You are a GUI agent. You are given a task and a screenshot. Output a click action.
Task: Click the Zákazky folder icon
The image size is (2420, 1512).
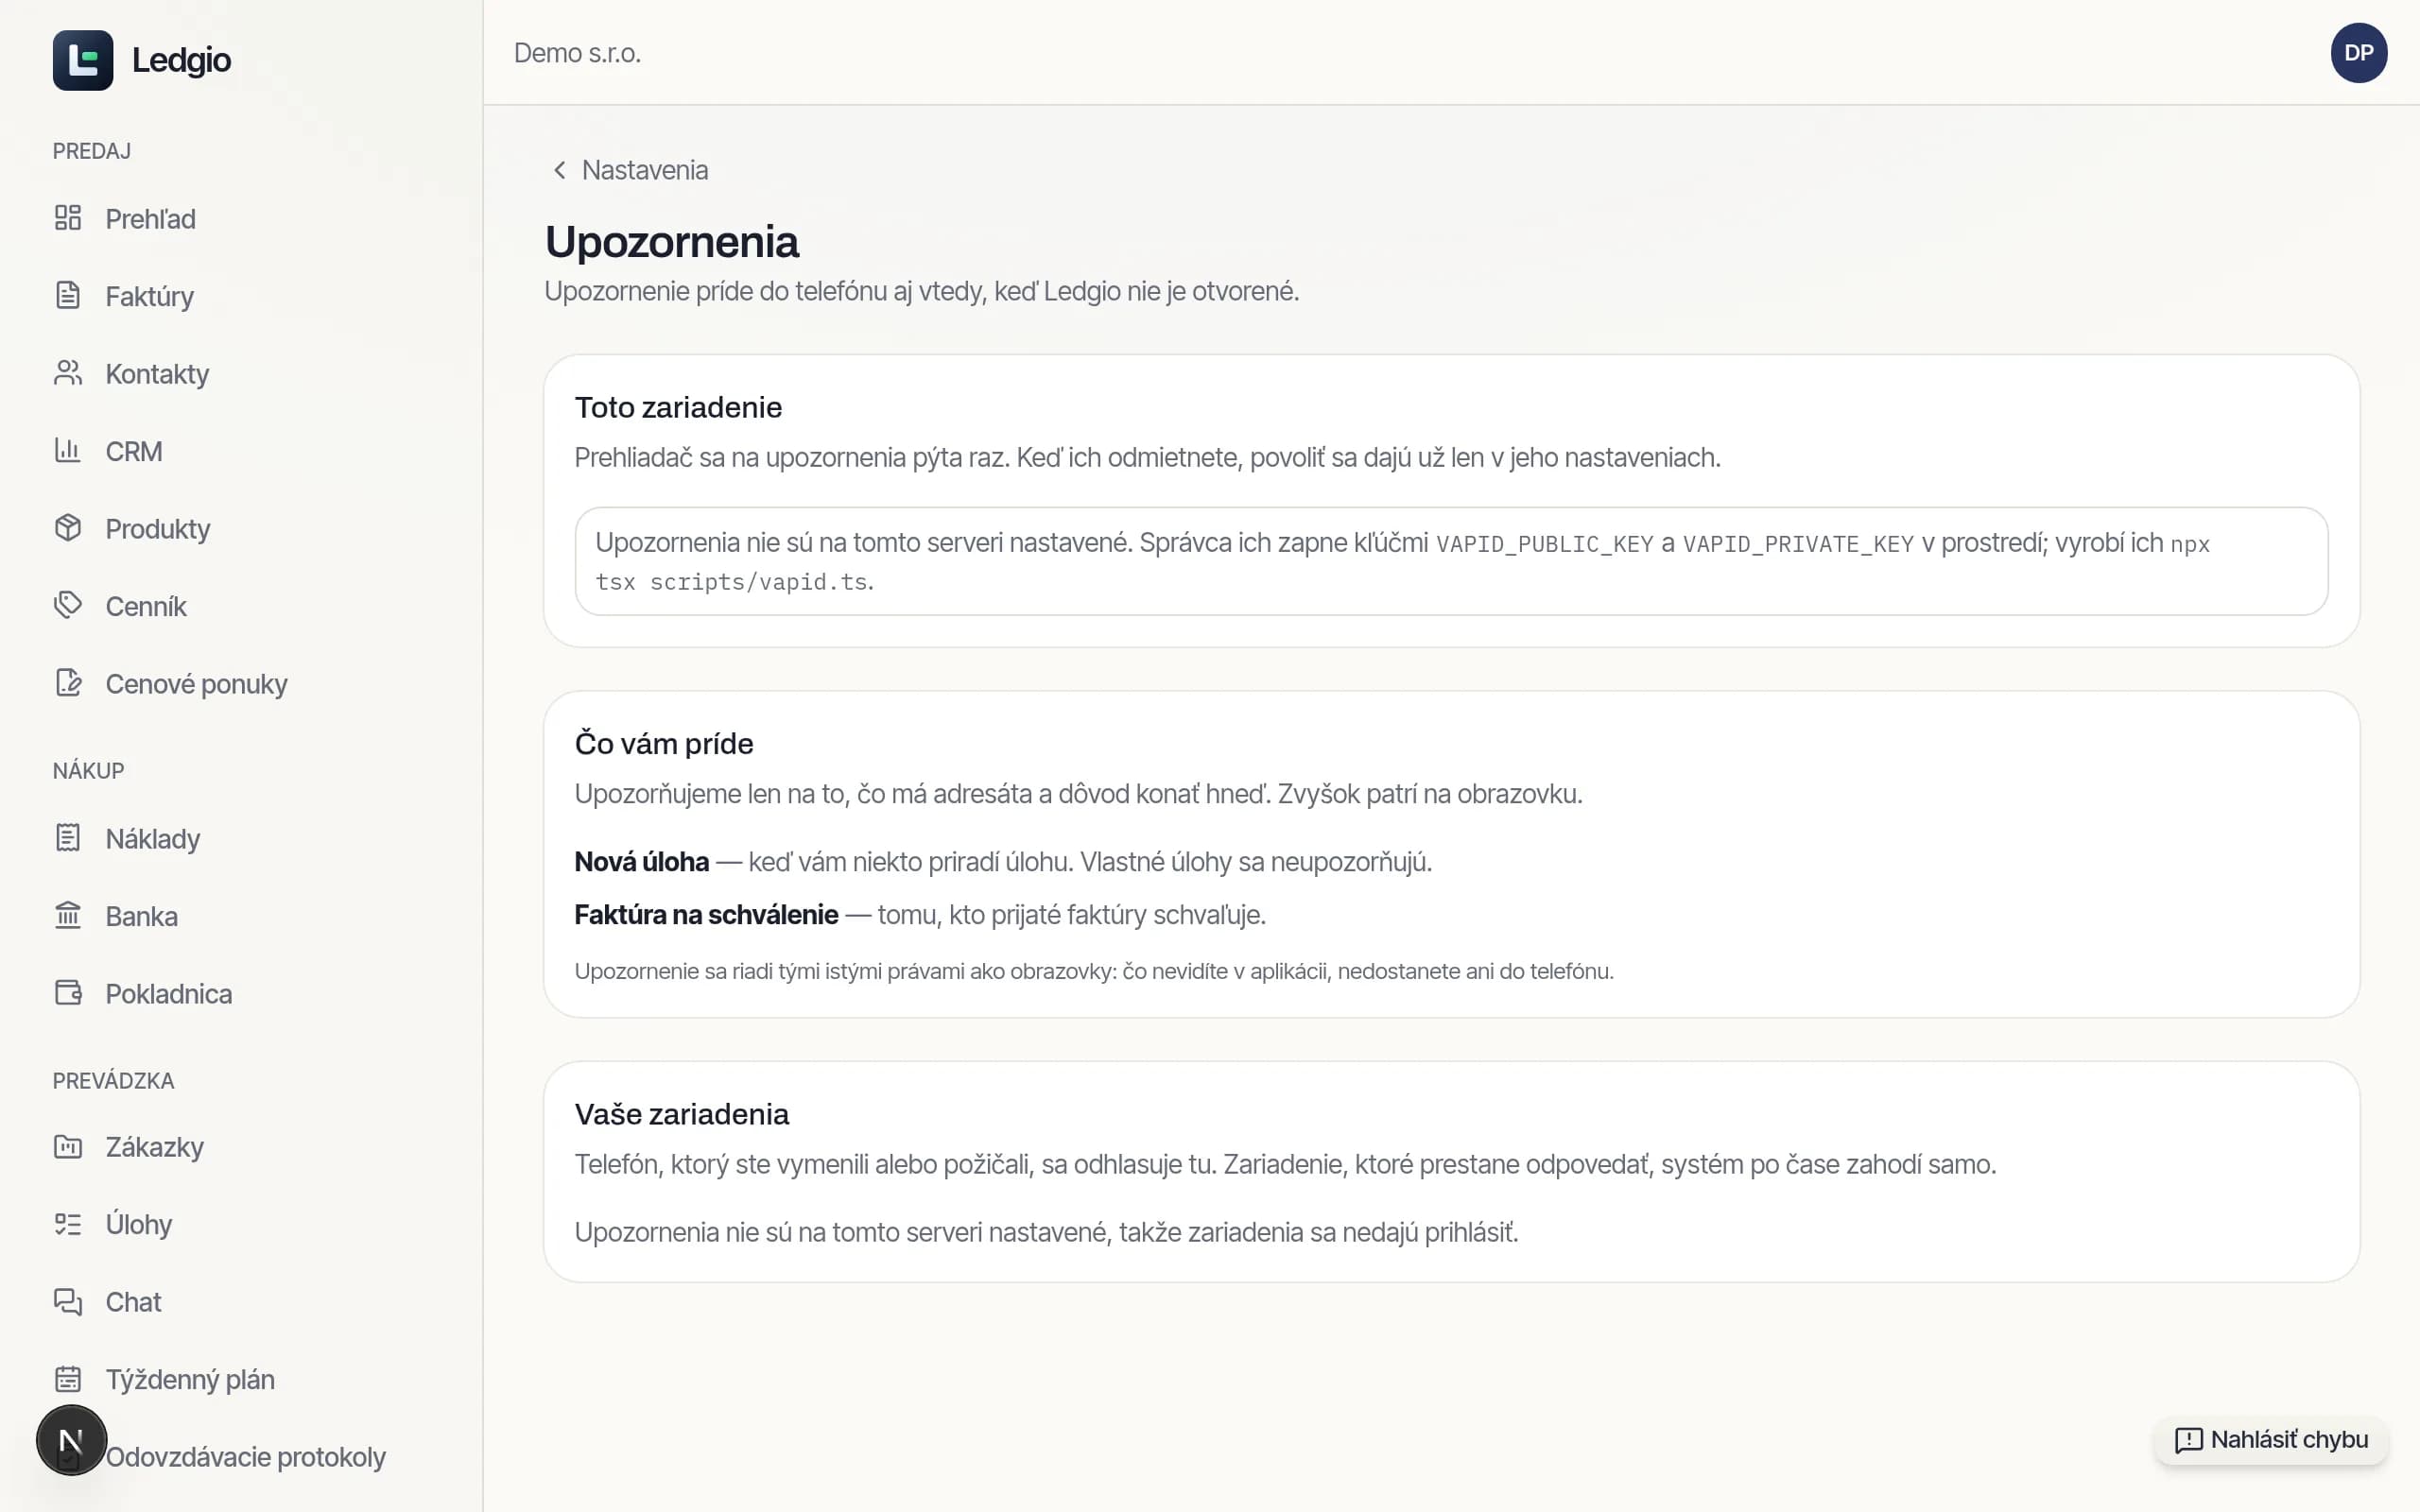tap(68, 1147)
